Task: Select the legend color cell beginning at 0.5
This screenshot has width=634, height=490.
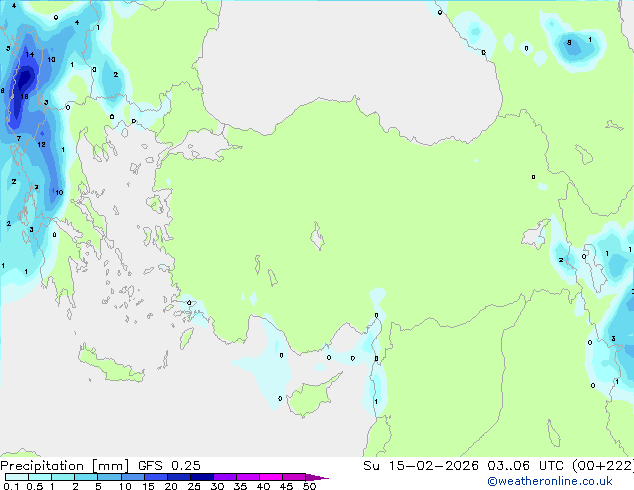Action: point(40,477)
